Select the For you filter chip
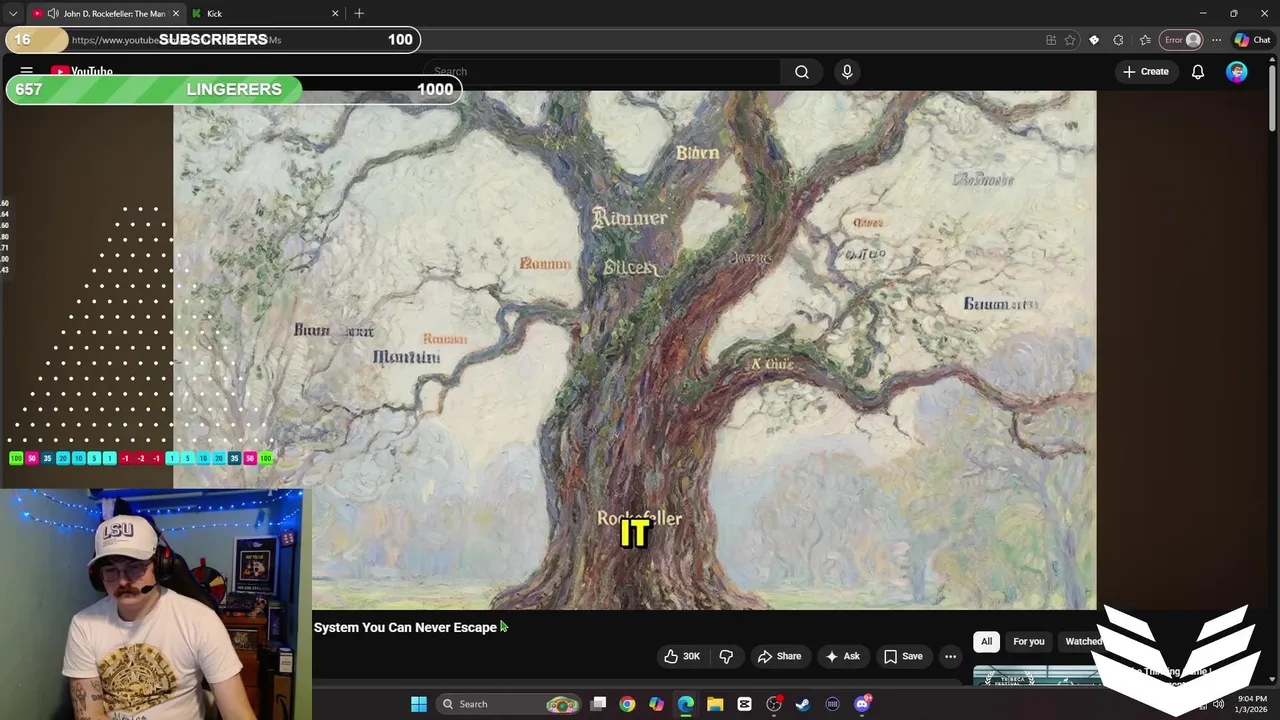This screenshot has height=720, width=1280. (1028, 641)
